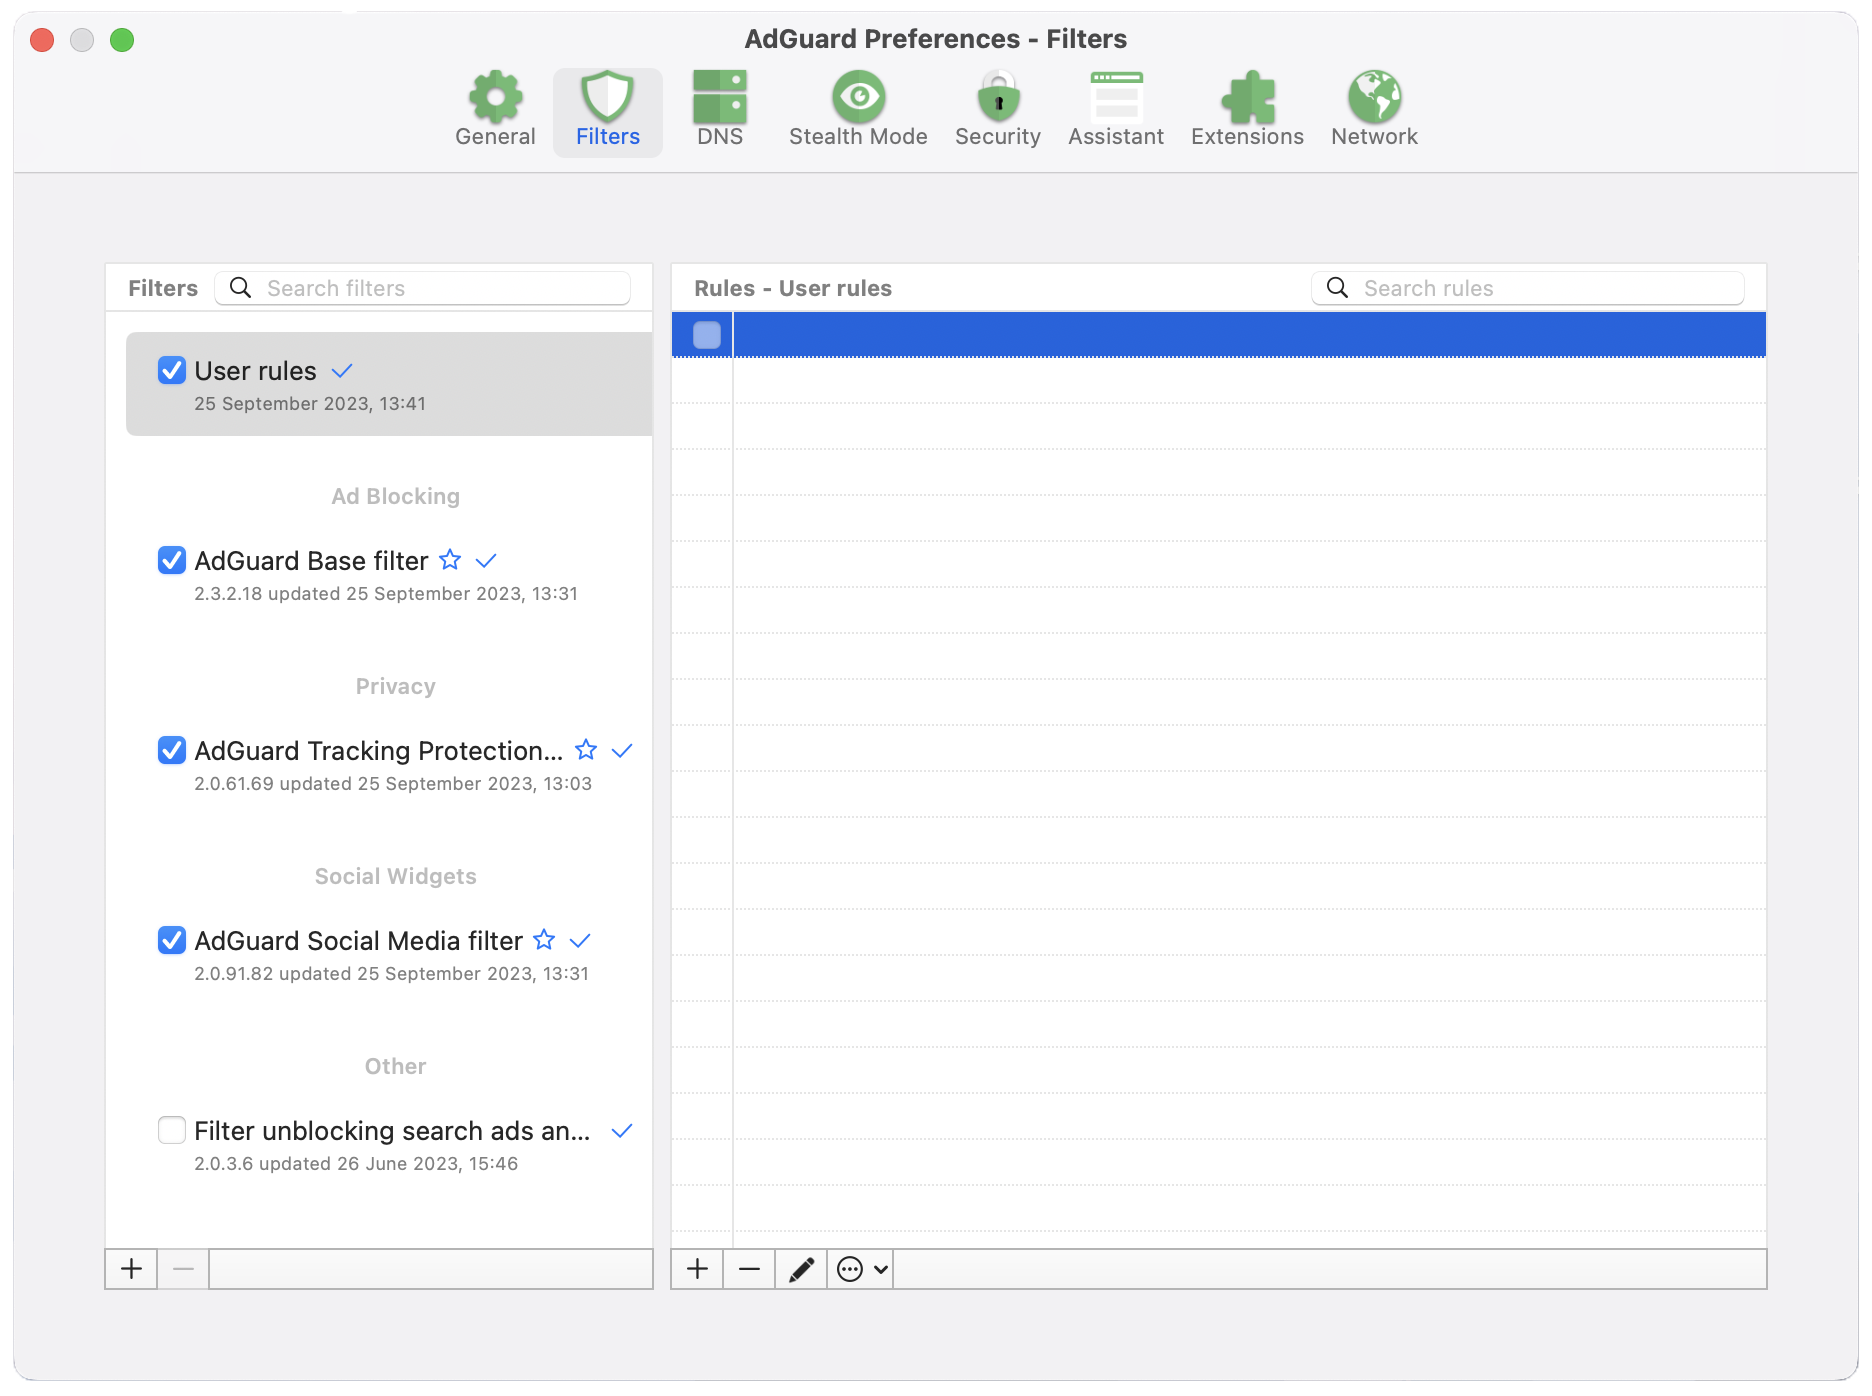Open the Security tab
The width and height of the screenshot is (1872, 1396).
(998, 111)
